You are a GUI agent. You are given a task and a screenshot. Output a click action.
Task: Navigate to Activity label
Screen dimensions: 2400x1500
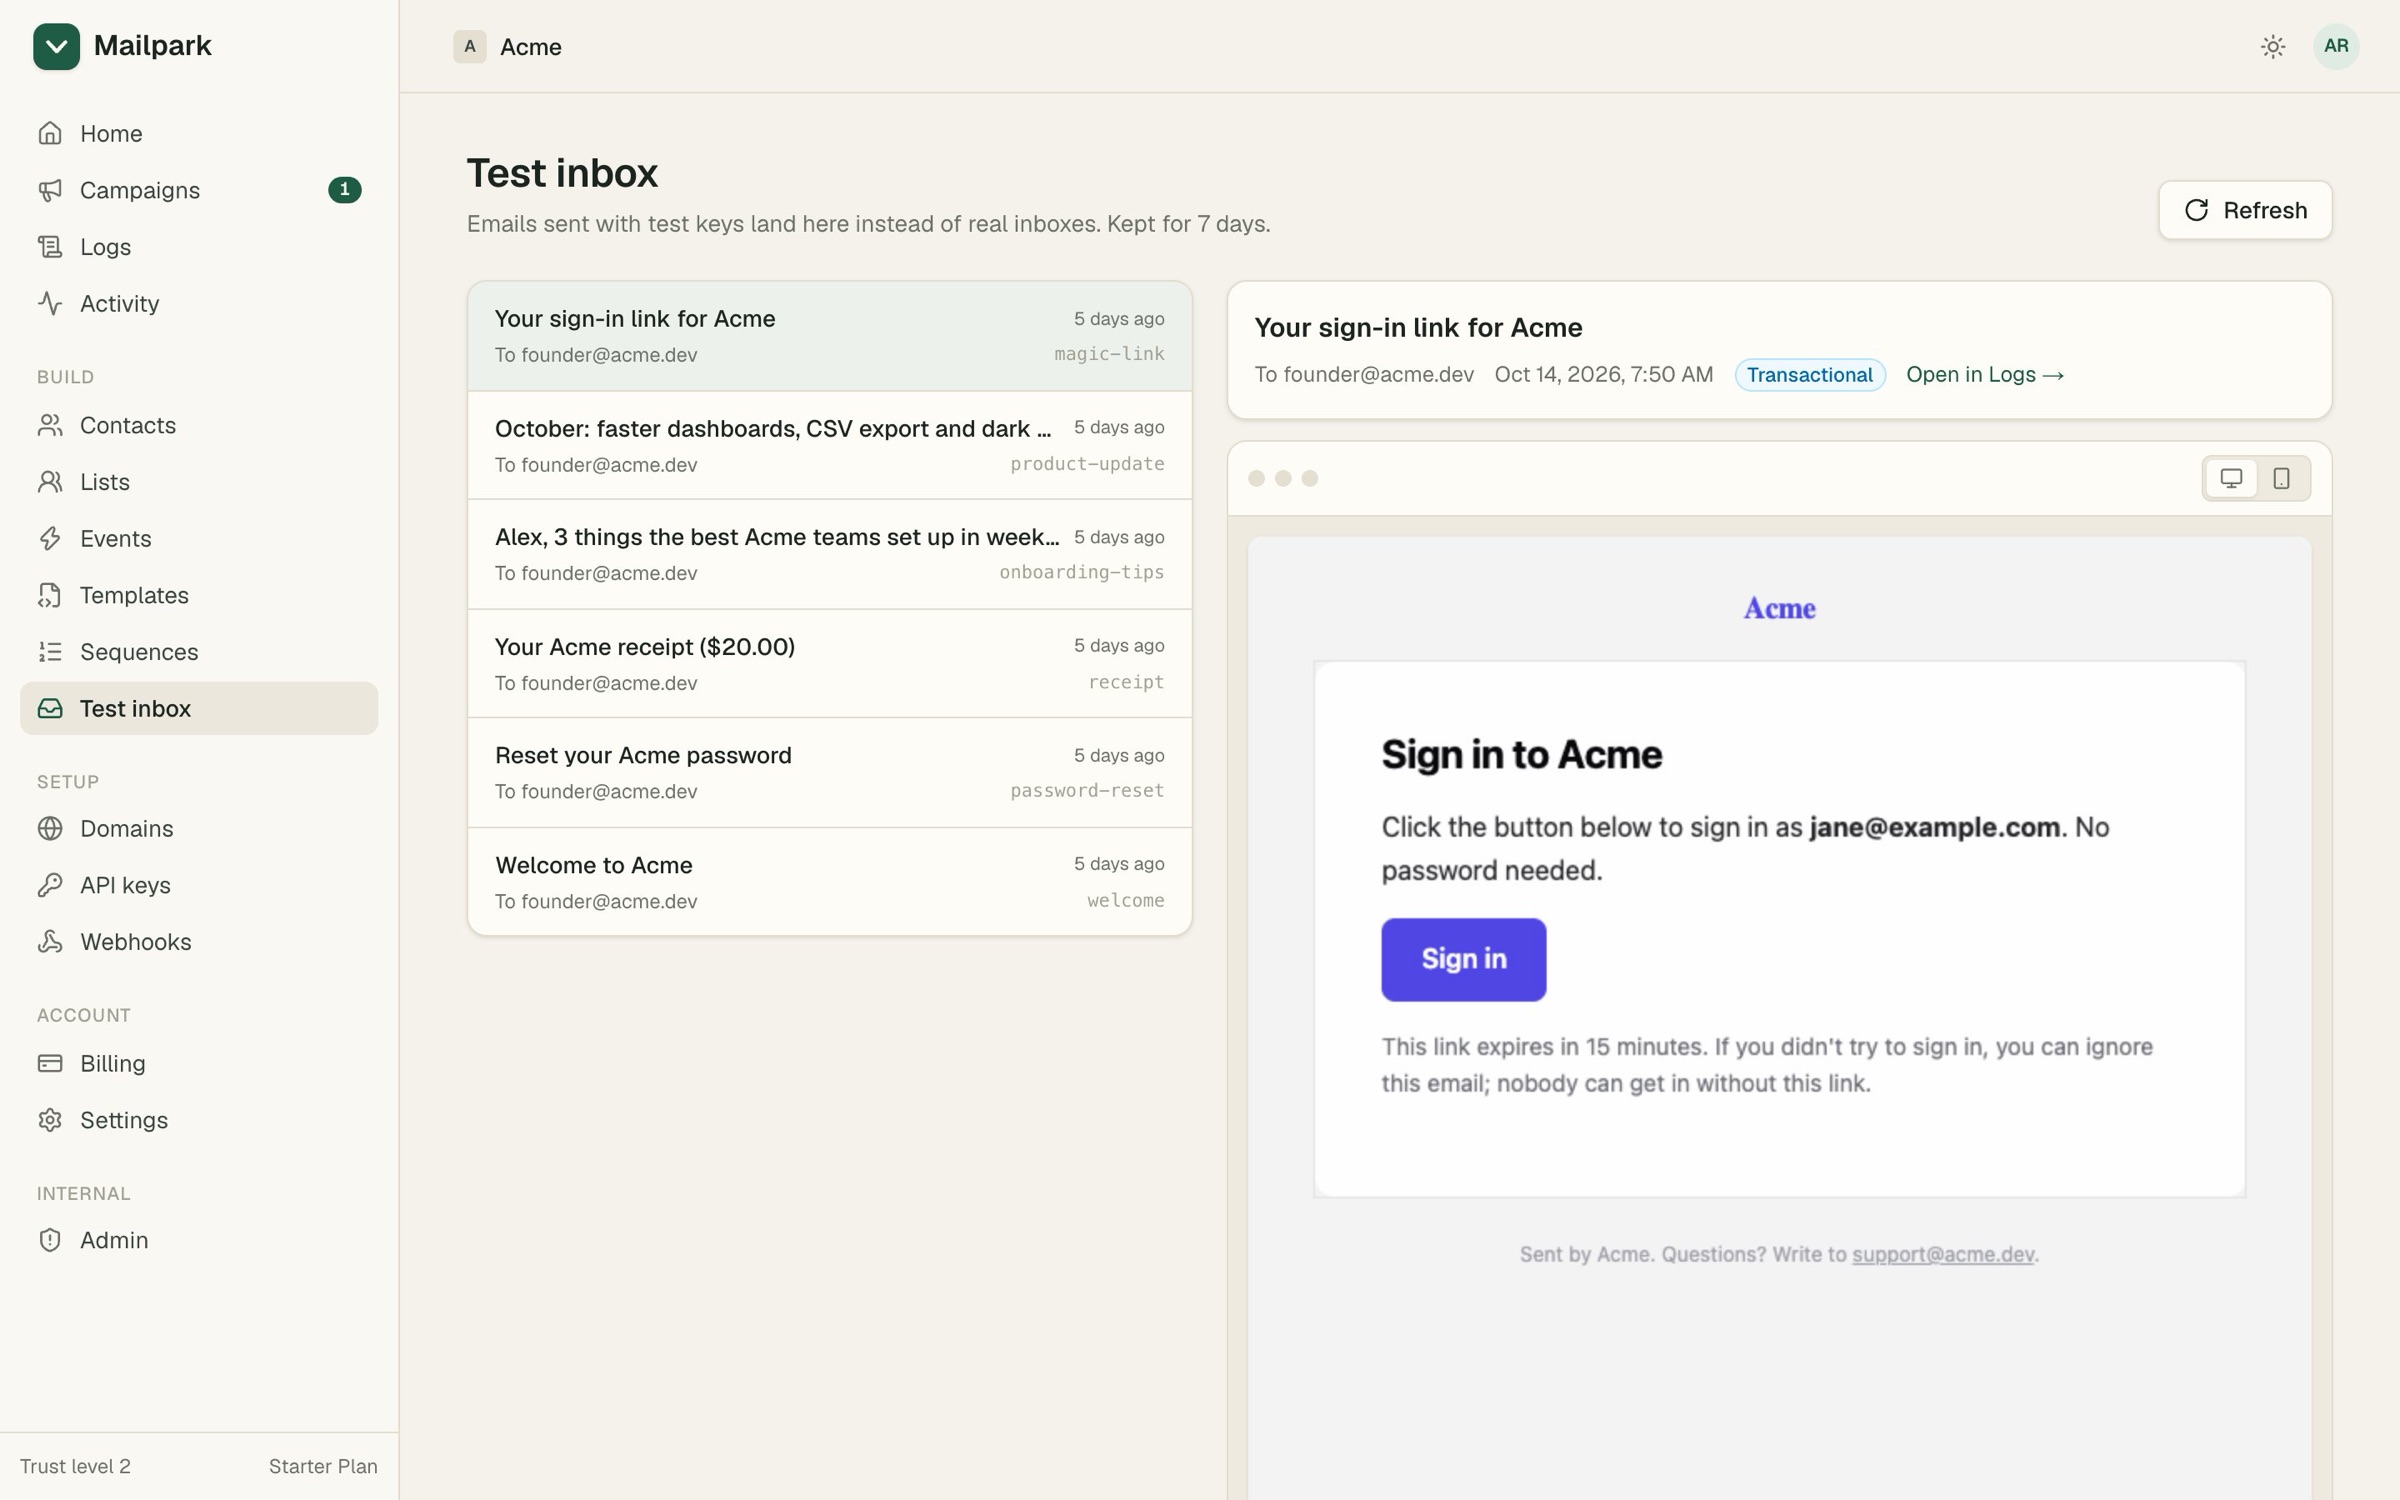(x=119, y=303)
